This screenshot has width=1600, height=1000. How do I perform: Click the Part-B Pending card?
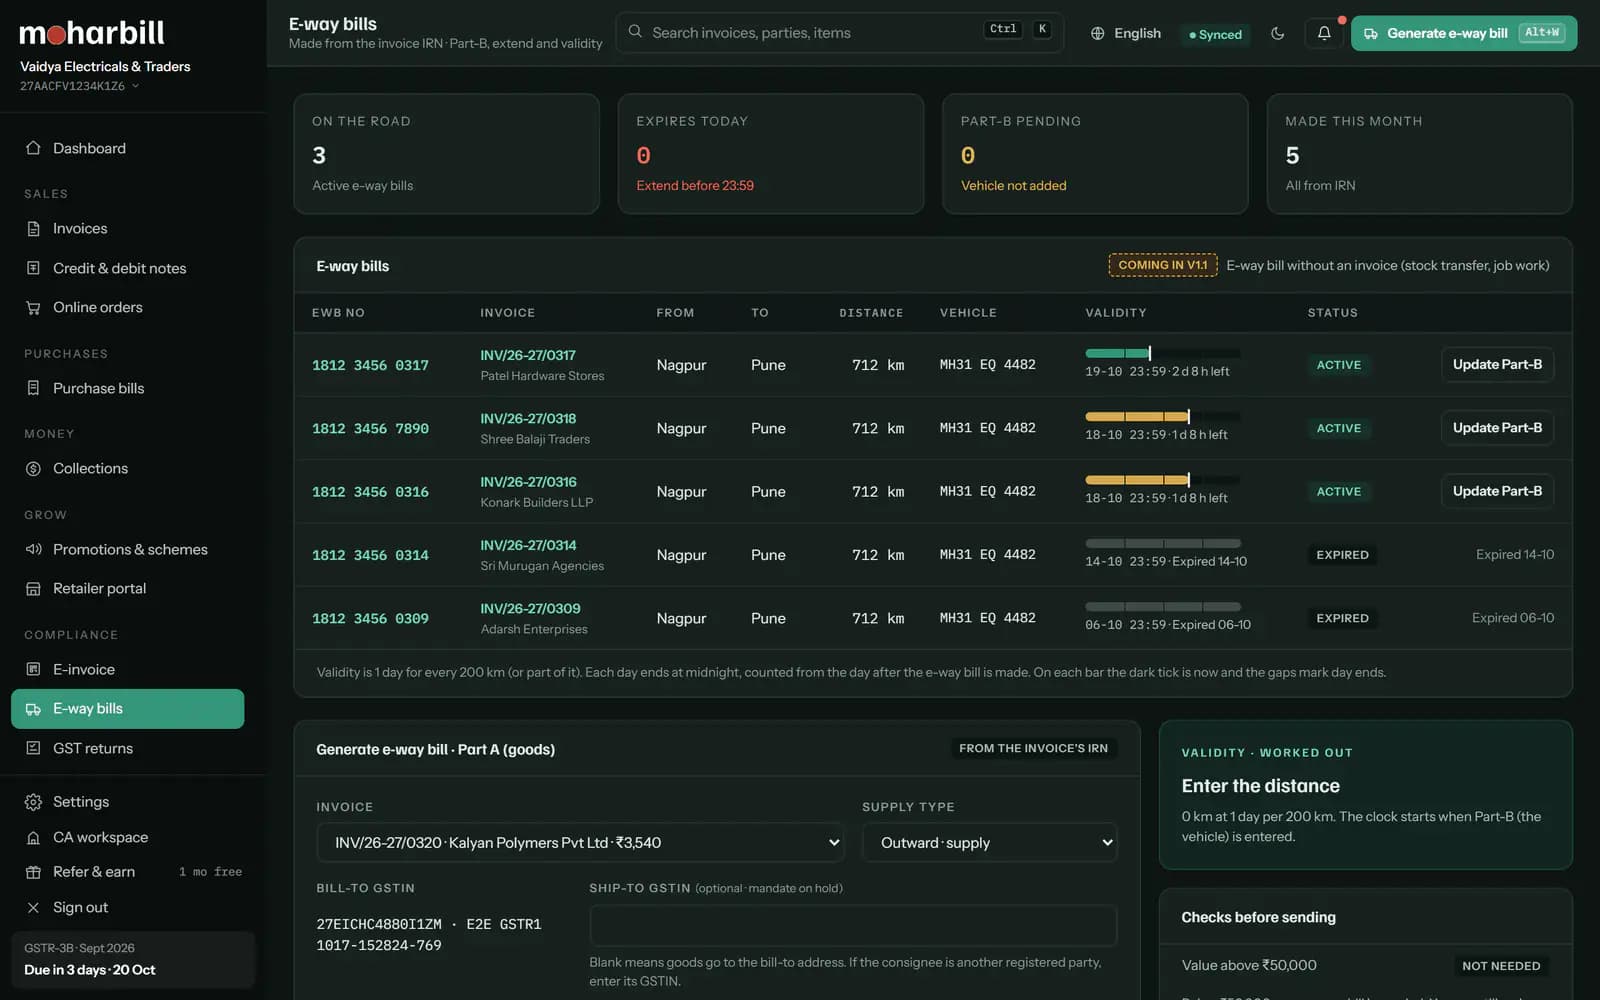[1095, 154]
